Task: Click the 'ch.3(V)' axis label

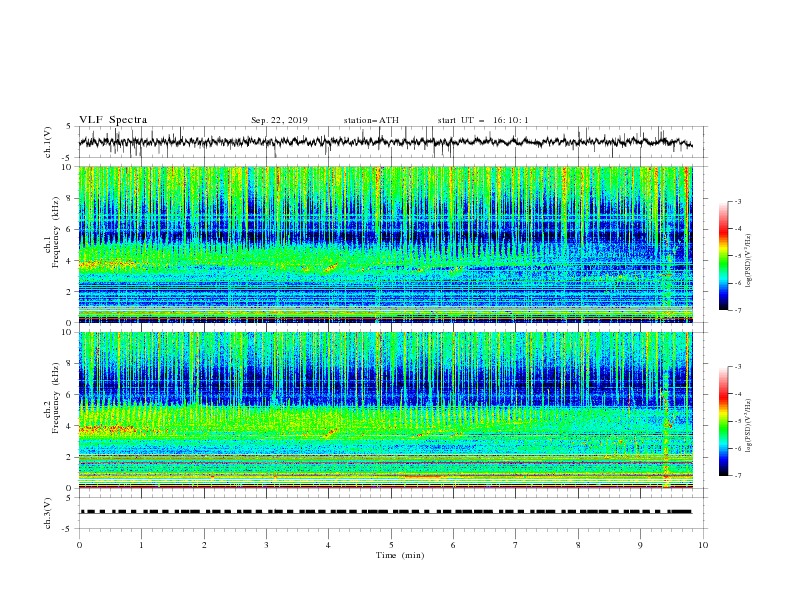Action: 48,514
